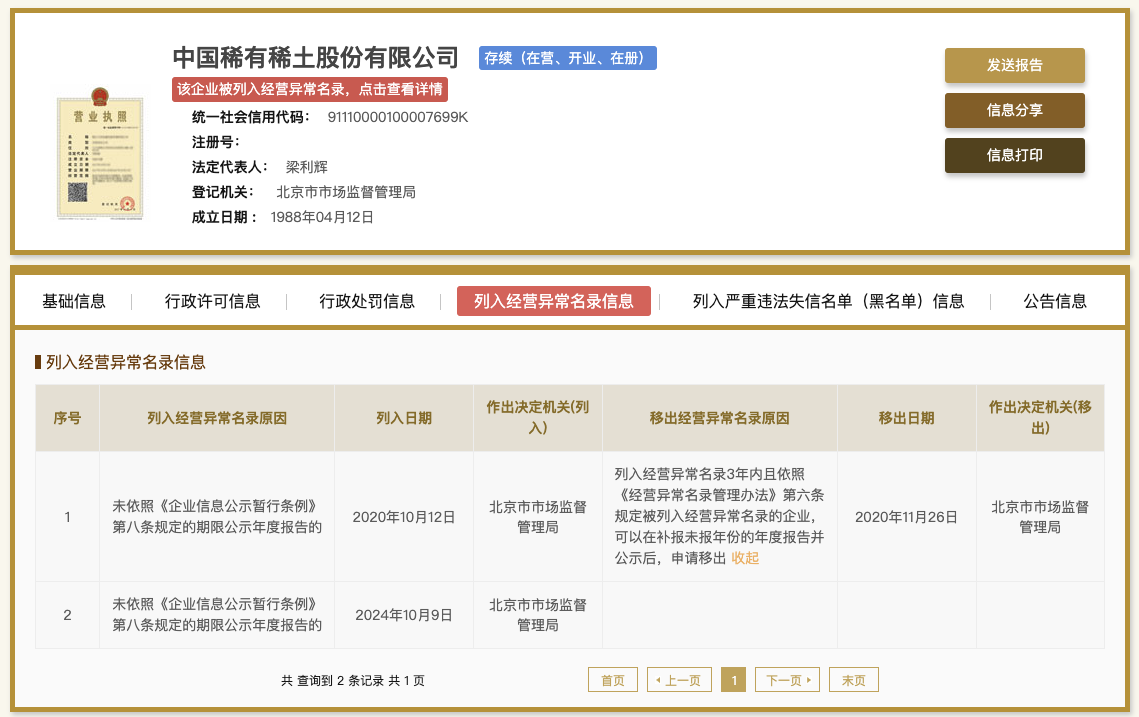The width and height of the screenshot is (1139, 717).
Task: Click the 移出日期 column header
Action: [x=907, y=418]
